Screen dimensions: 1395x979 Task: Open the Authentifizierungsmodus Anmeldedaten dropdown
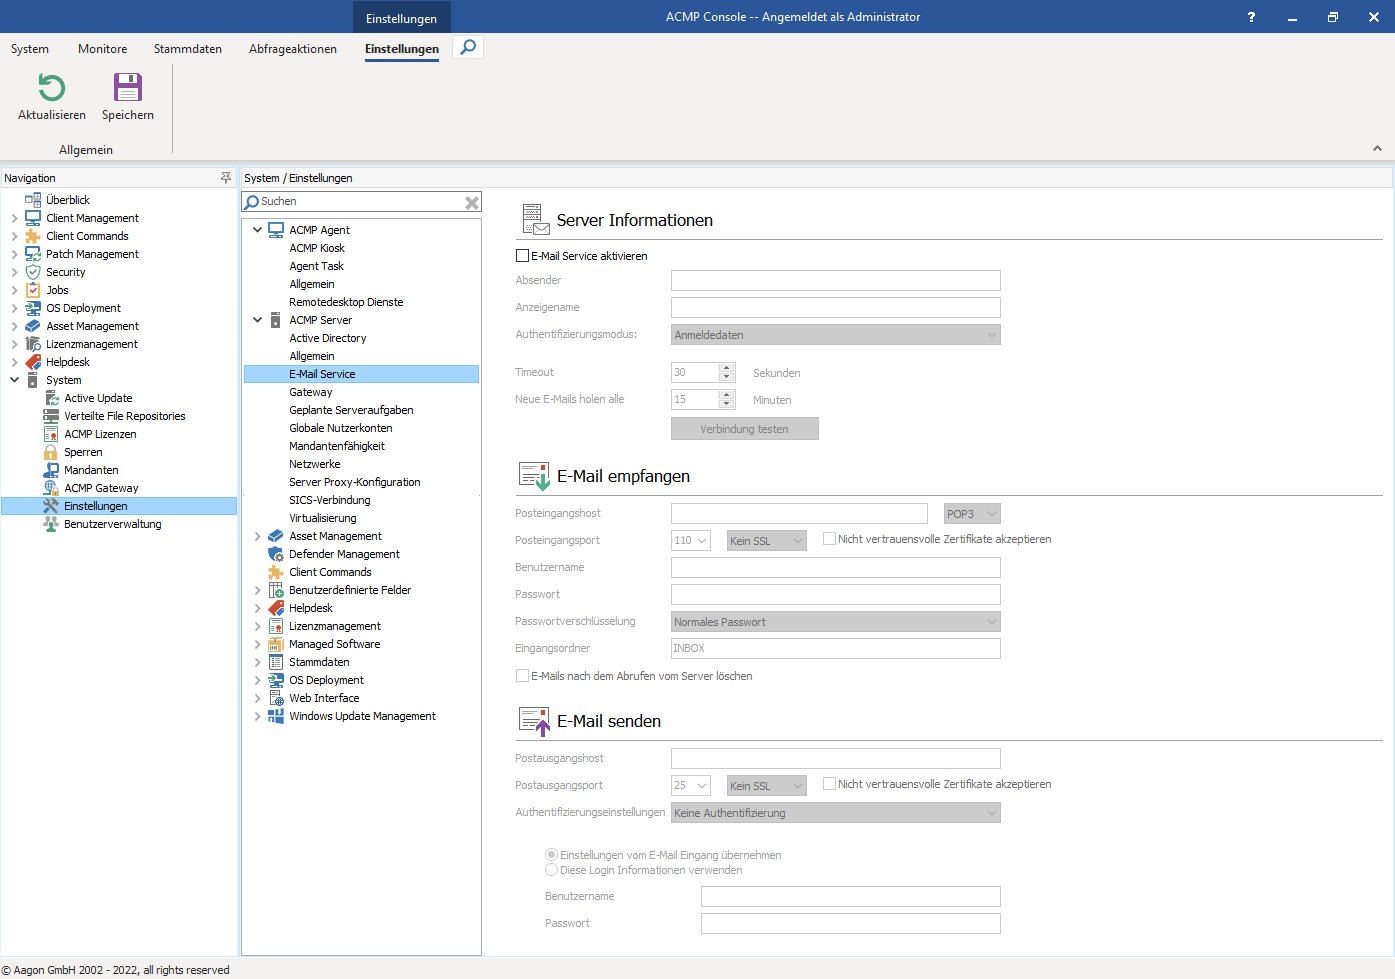pyautogui.click(x=836, y=335)
